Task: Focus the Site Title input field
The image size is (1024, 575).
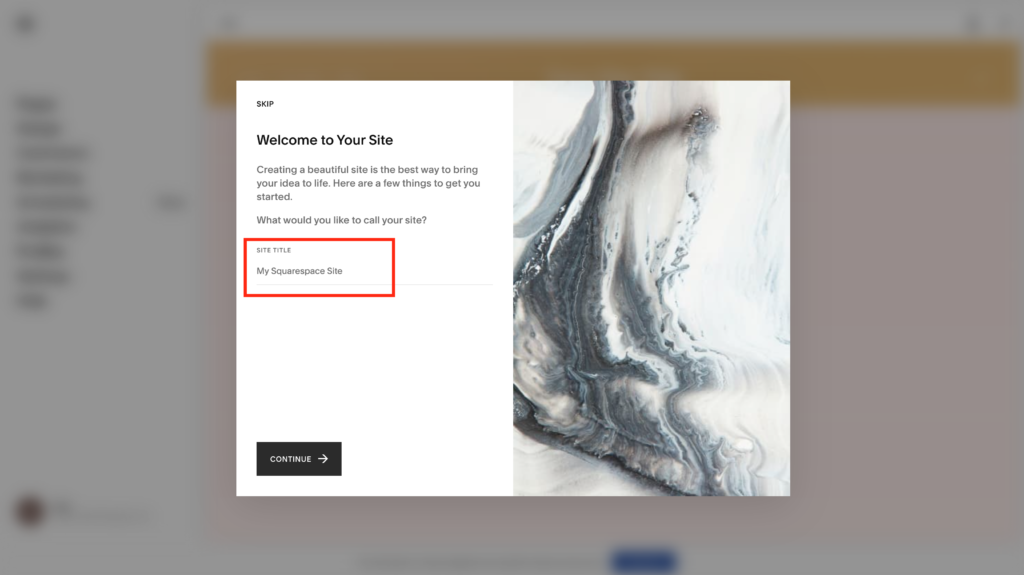Action: 374,271
